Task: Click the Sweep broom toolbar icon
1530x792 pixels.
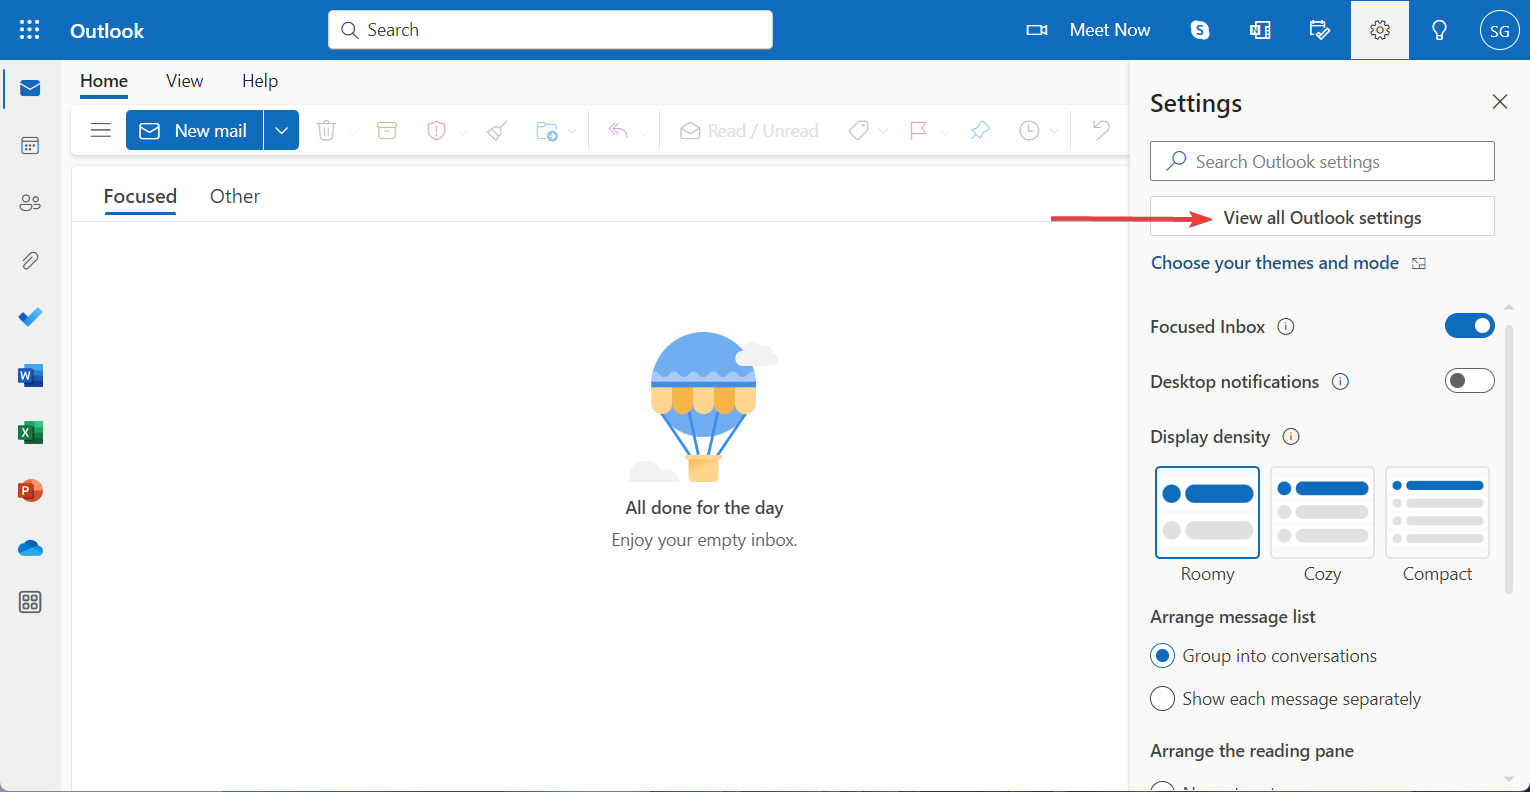Action: 496,130
